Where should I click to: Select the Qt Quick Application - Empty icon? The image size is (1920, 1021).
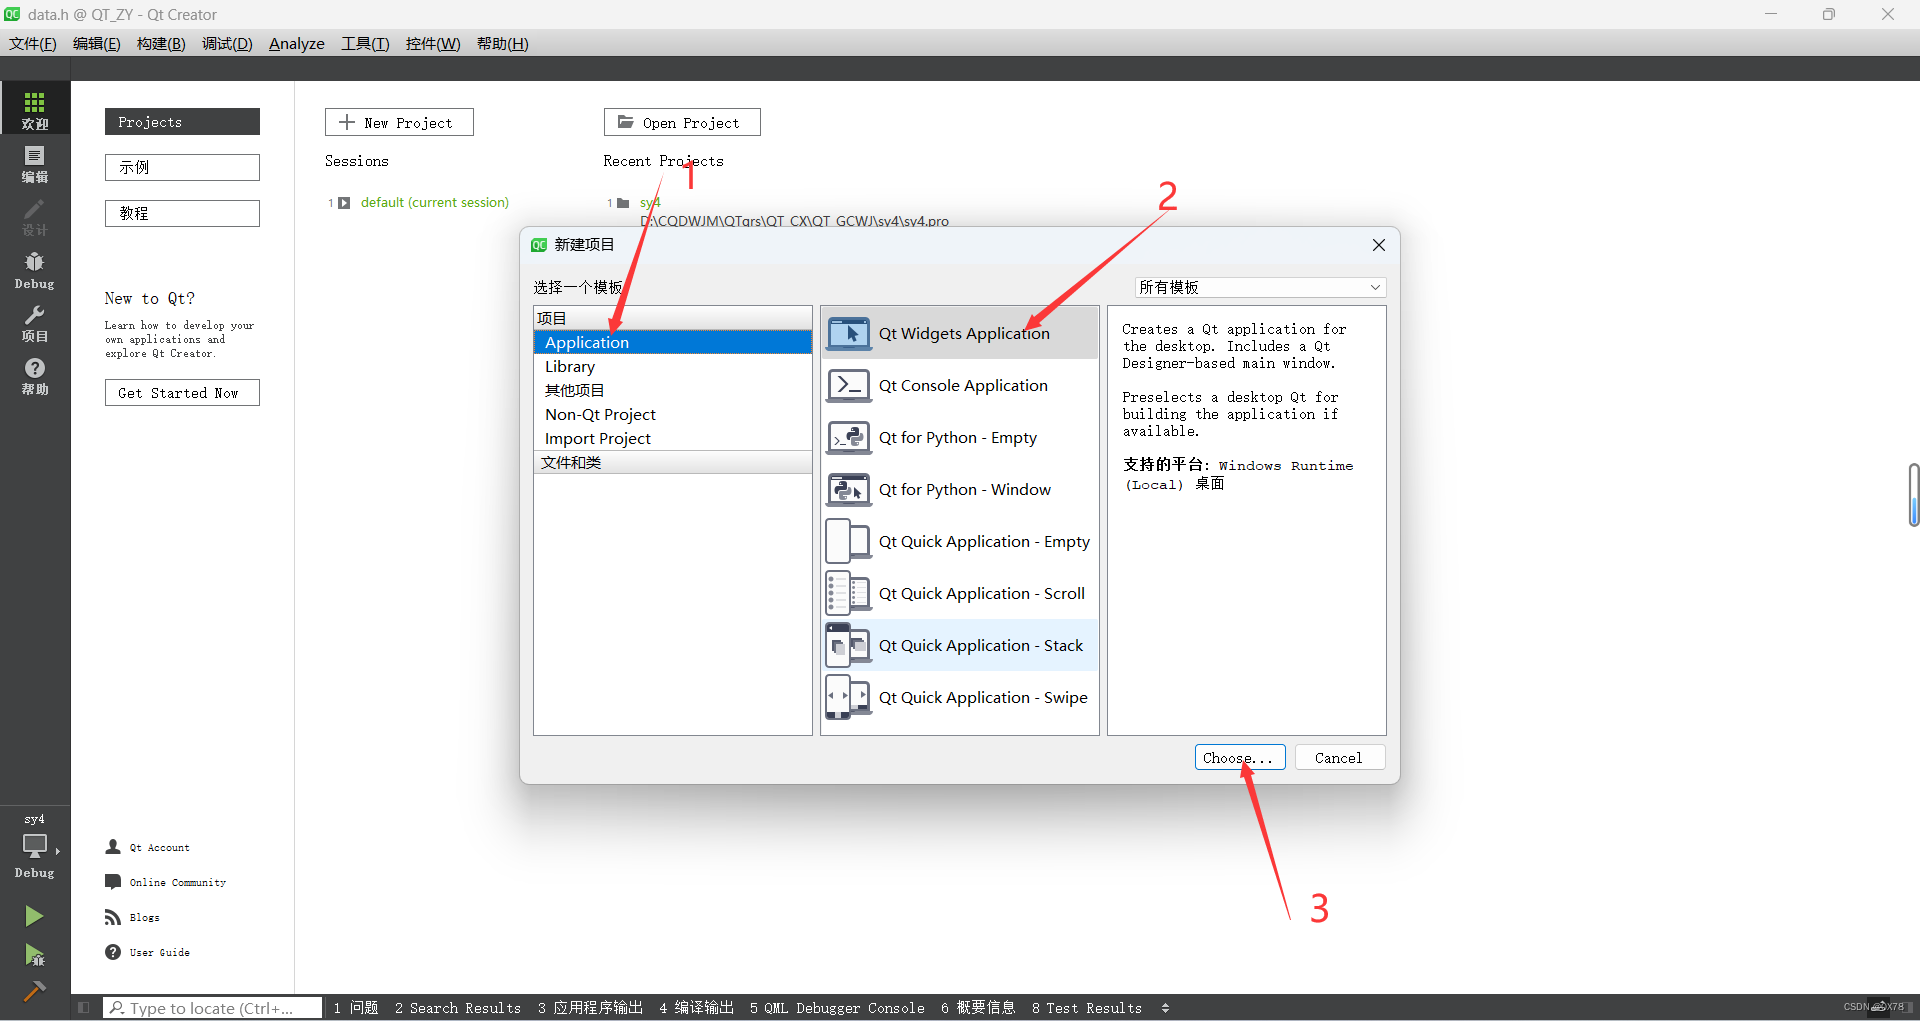pos(849,541)
